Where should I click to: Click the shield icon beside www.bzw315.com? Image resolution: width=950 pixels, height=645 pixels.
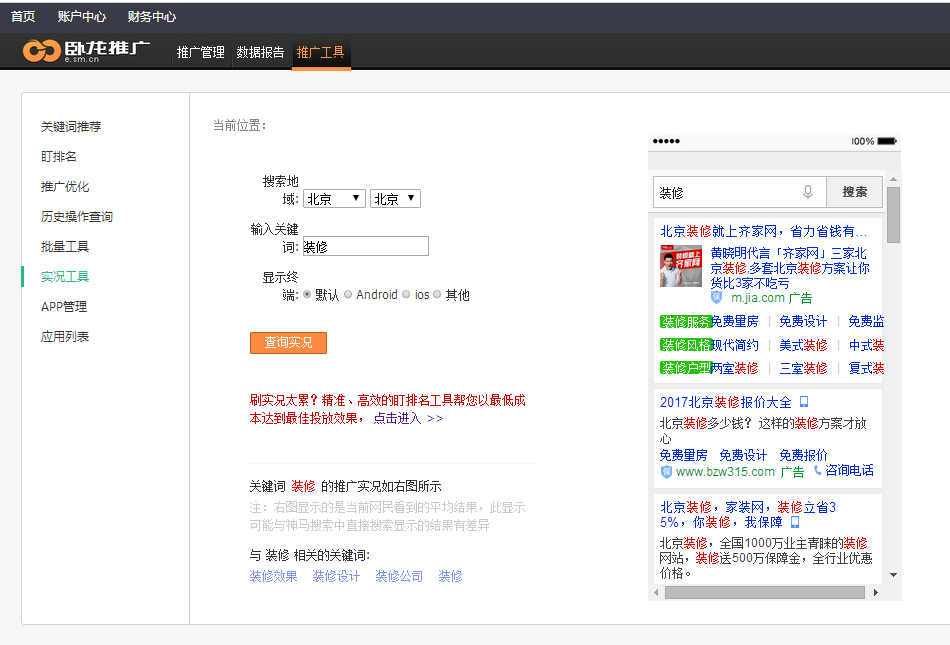click(666, 471)
